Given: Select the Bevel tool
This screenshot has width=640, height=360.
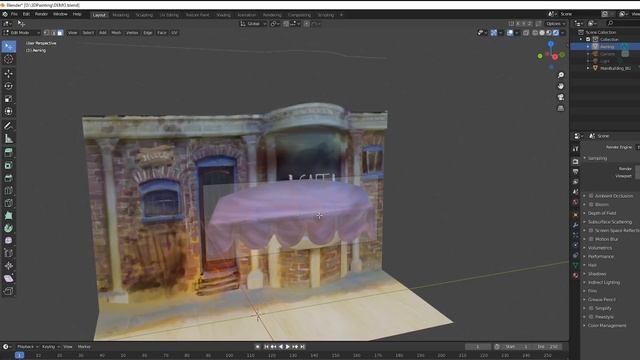Looking at the screenshot, I should [9, 178].
